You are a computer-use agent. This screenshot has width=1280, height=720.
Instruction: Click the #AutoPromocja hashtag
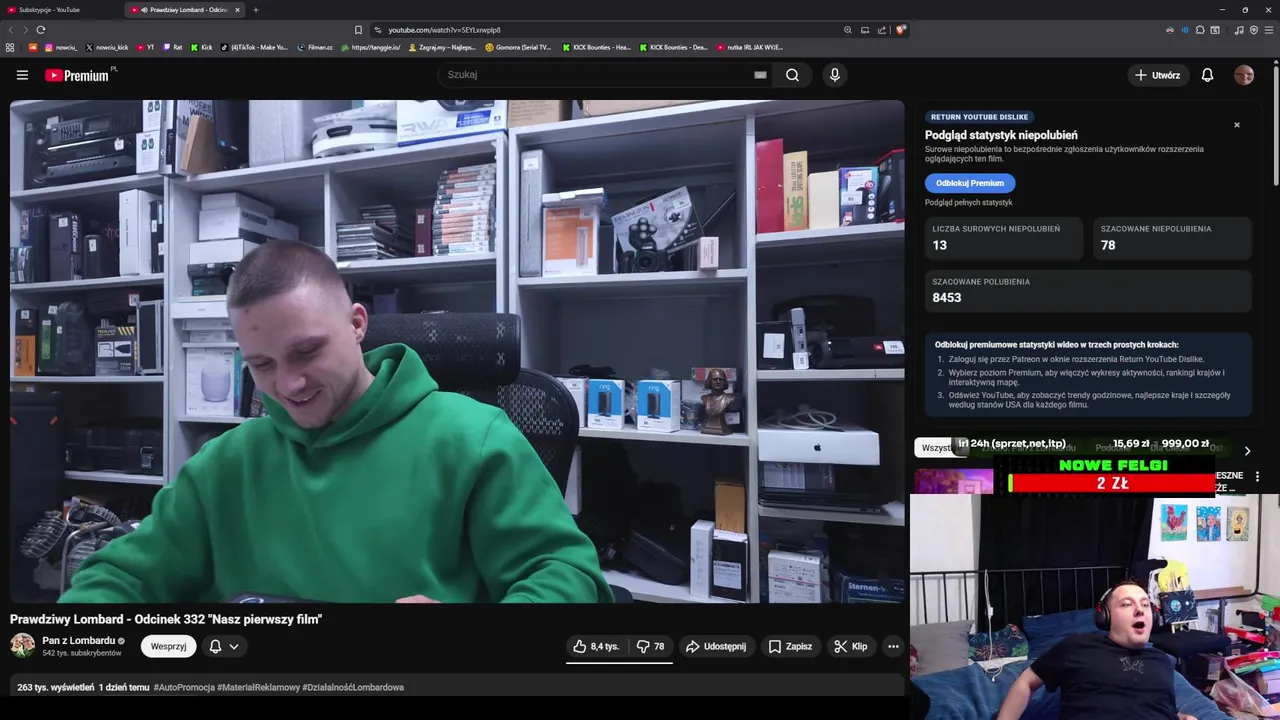184,687
